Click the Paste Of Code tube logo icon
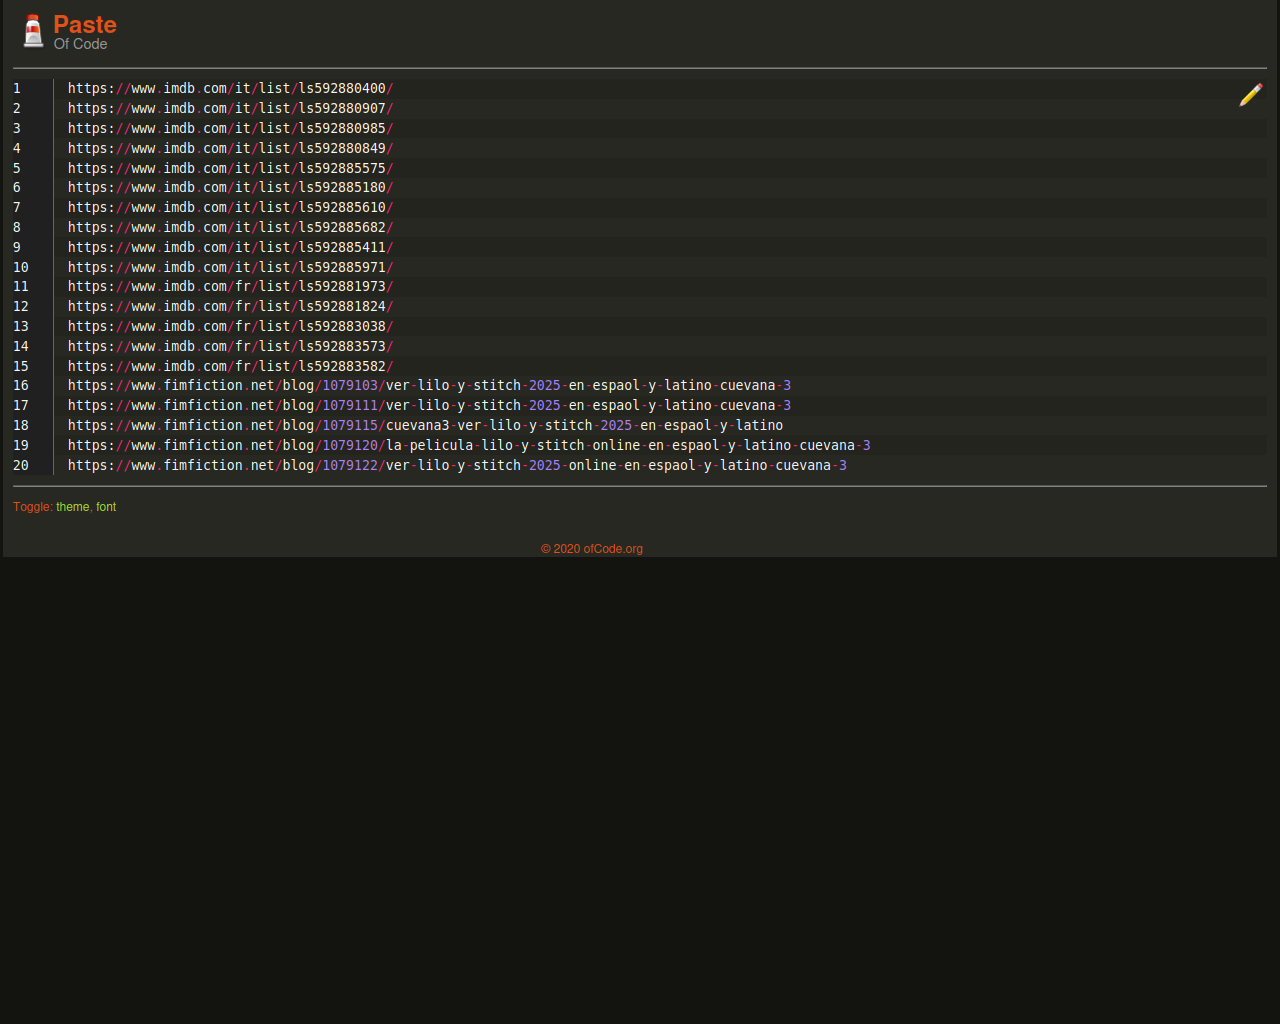The image size is (1280, 1024). (x=33, y=31)
